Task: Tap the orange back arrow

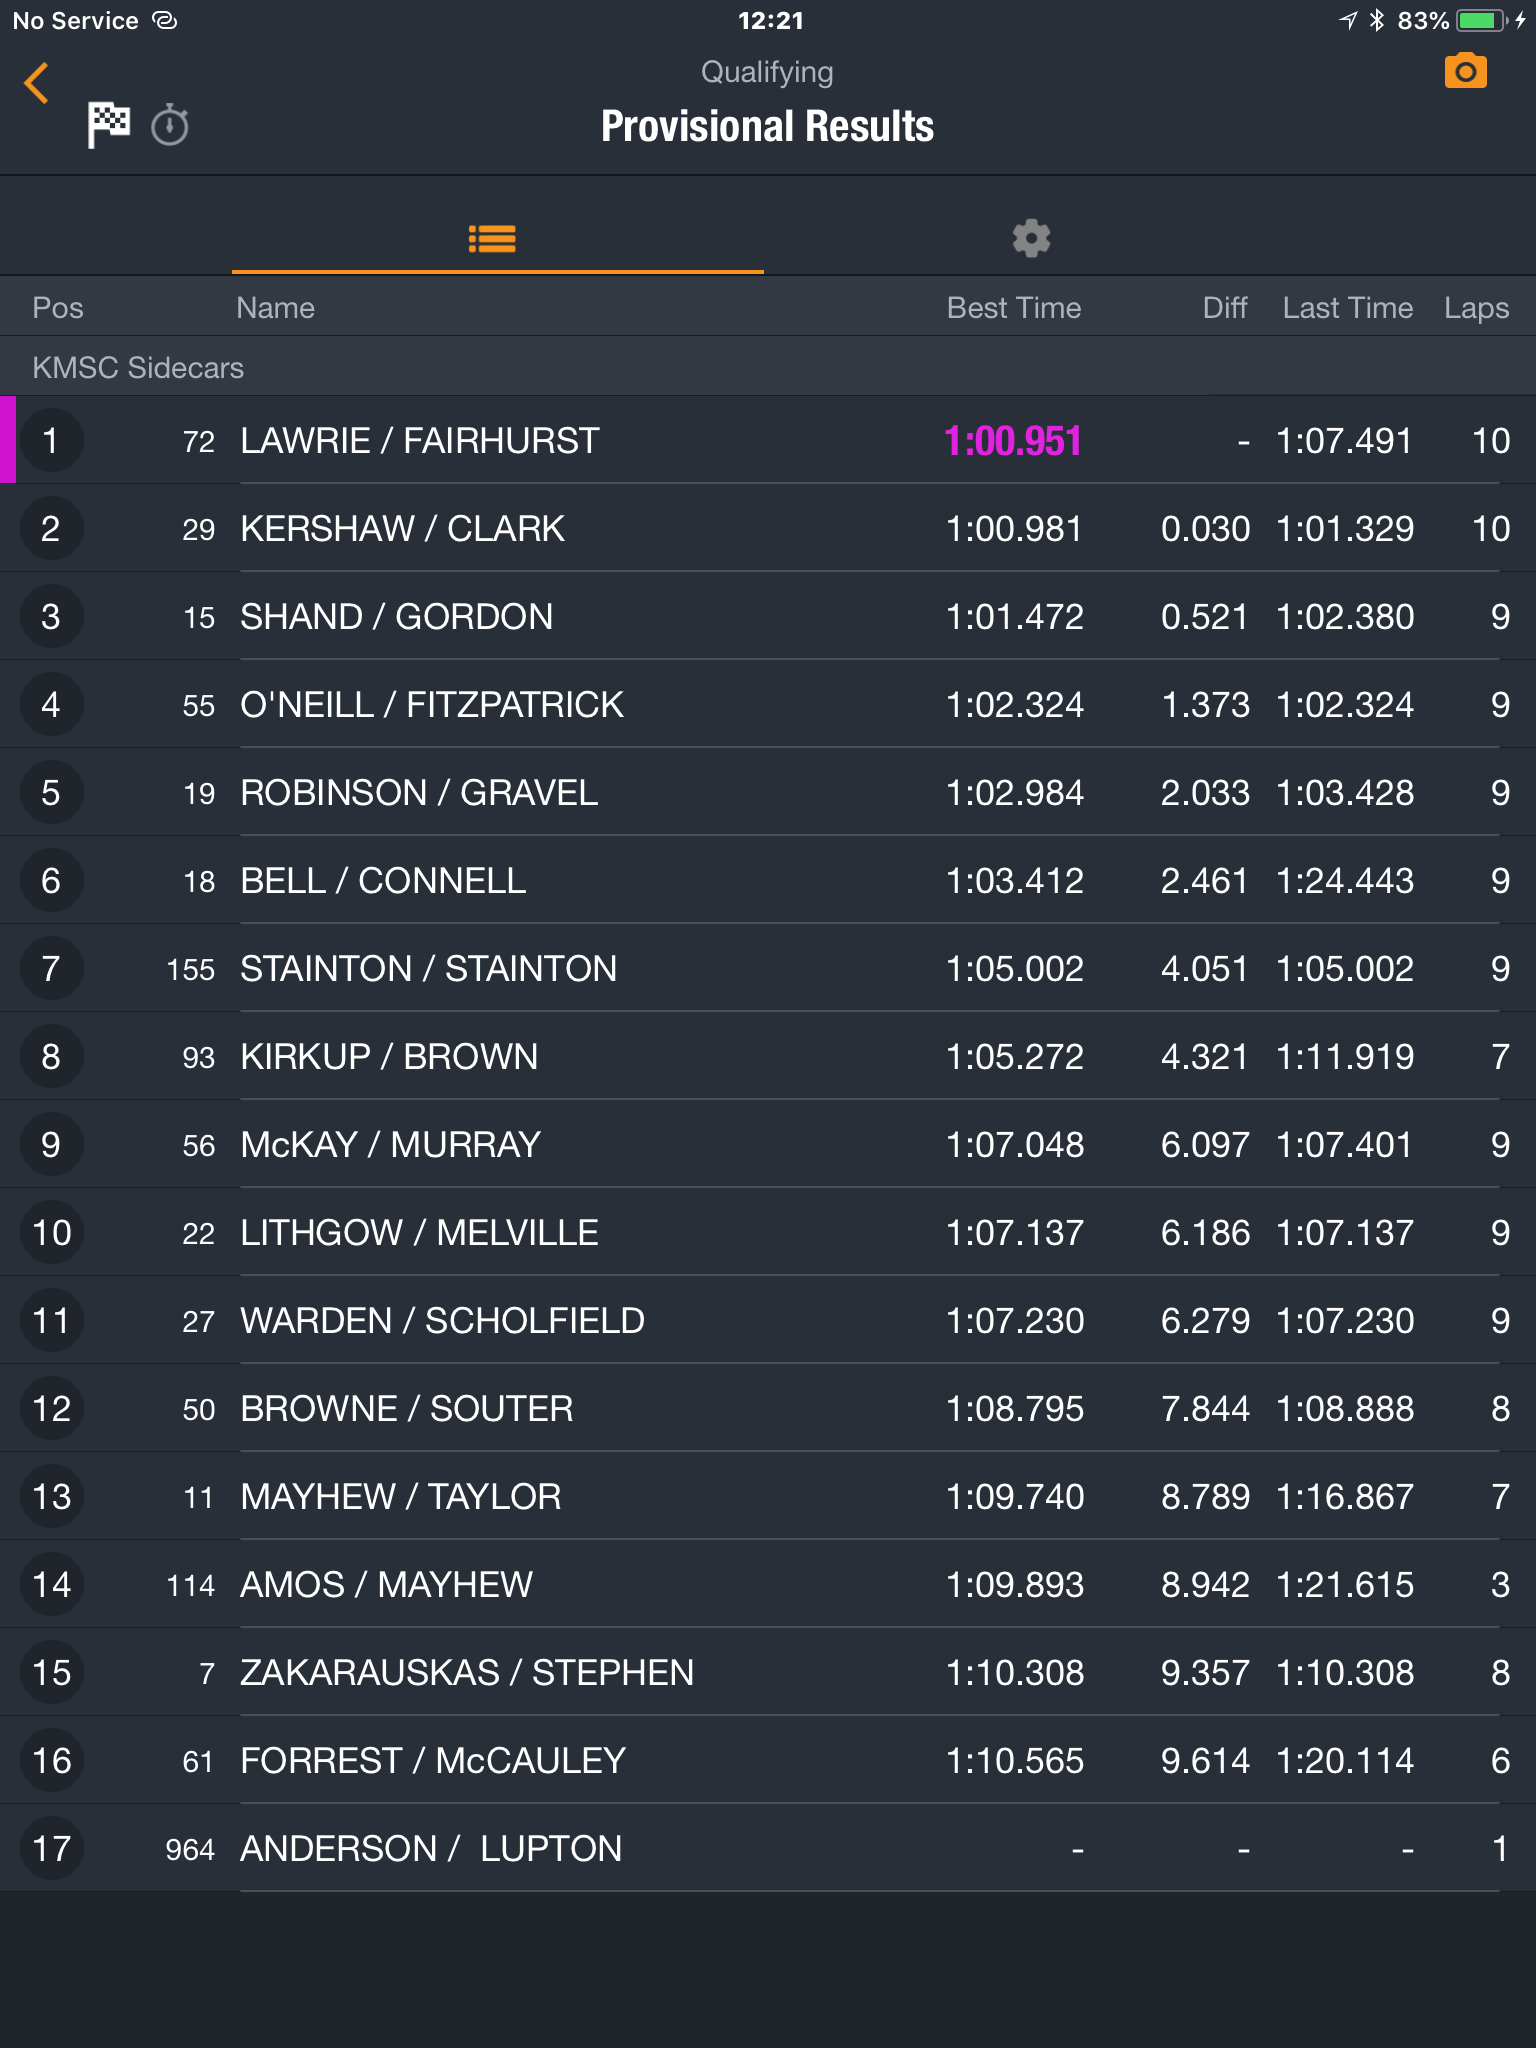Action: (37, 83)
